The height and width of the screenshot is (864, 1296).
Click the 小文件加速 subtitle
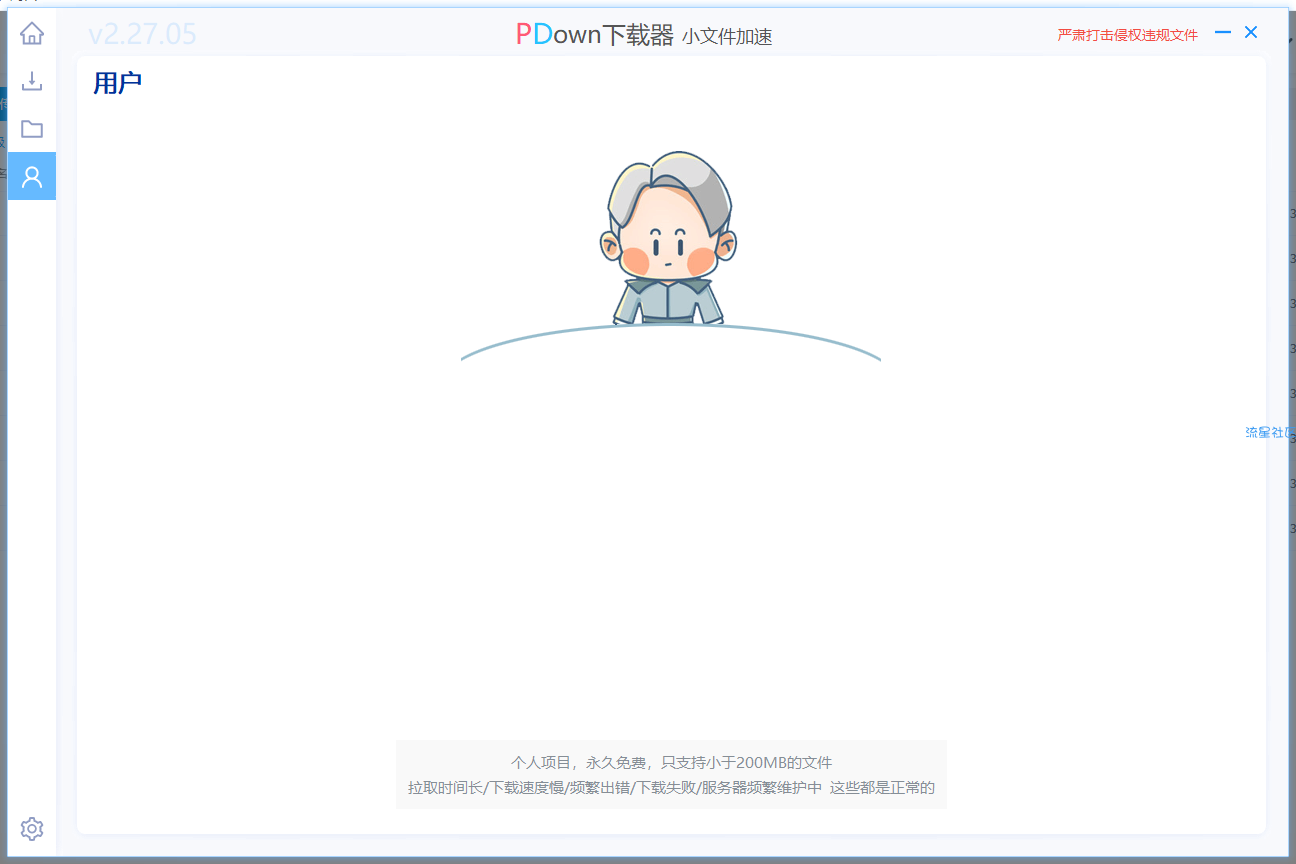click(x=727, y=37)
